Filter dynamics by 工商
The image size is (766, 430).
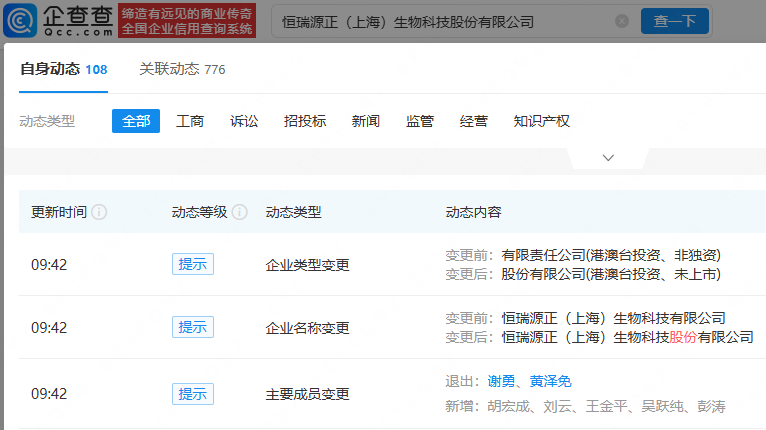point(190,121)
